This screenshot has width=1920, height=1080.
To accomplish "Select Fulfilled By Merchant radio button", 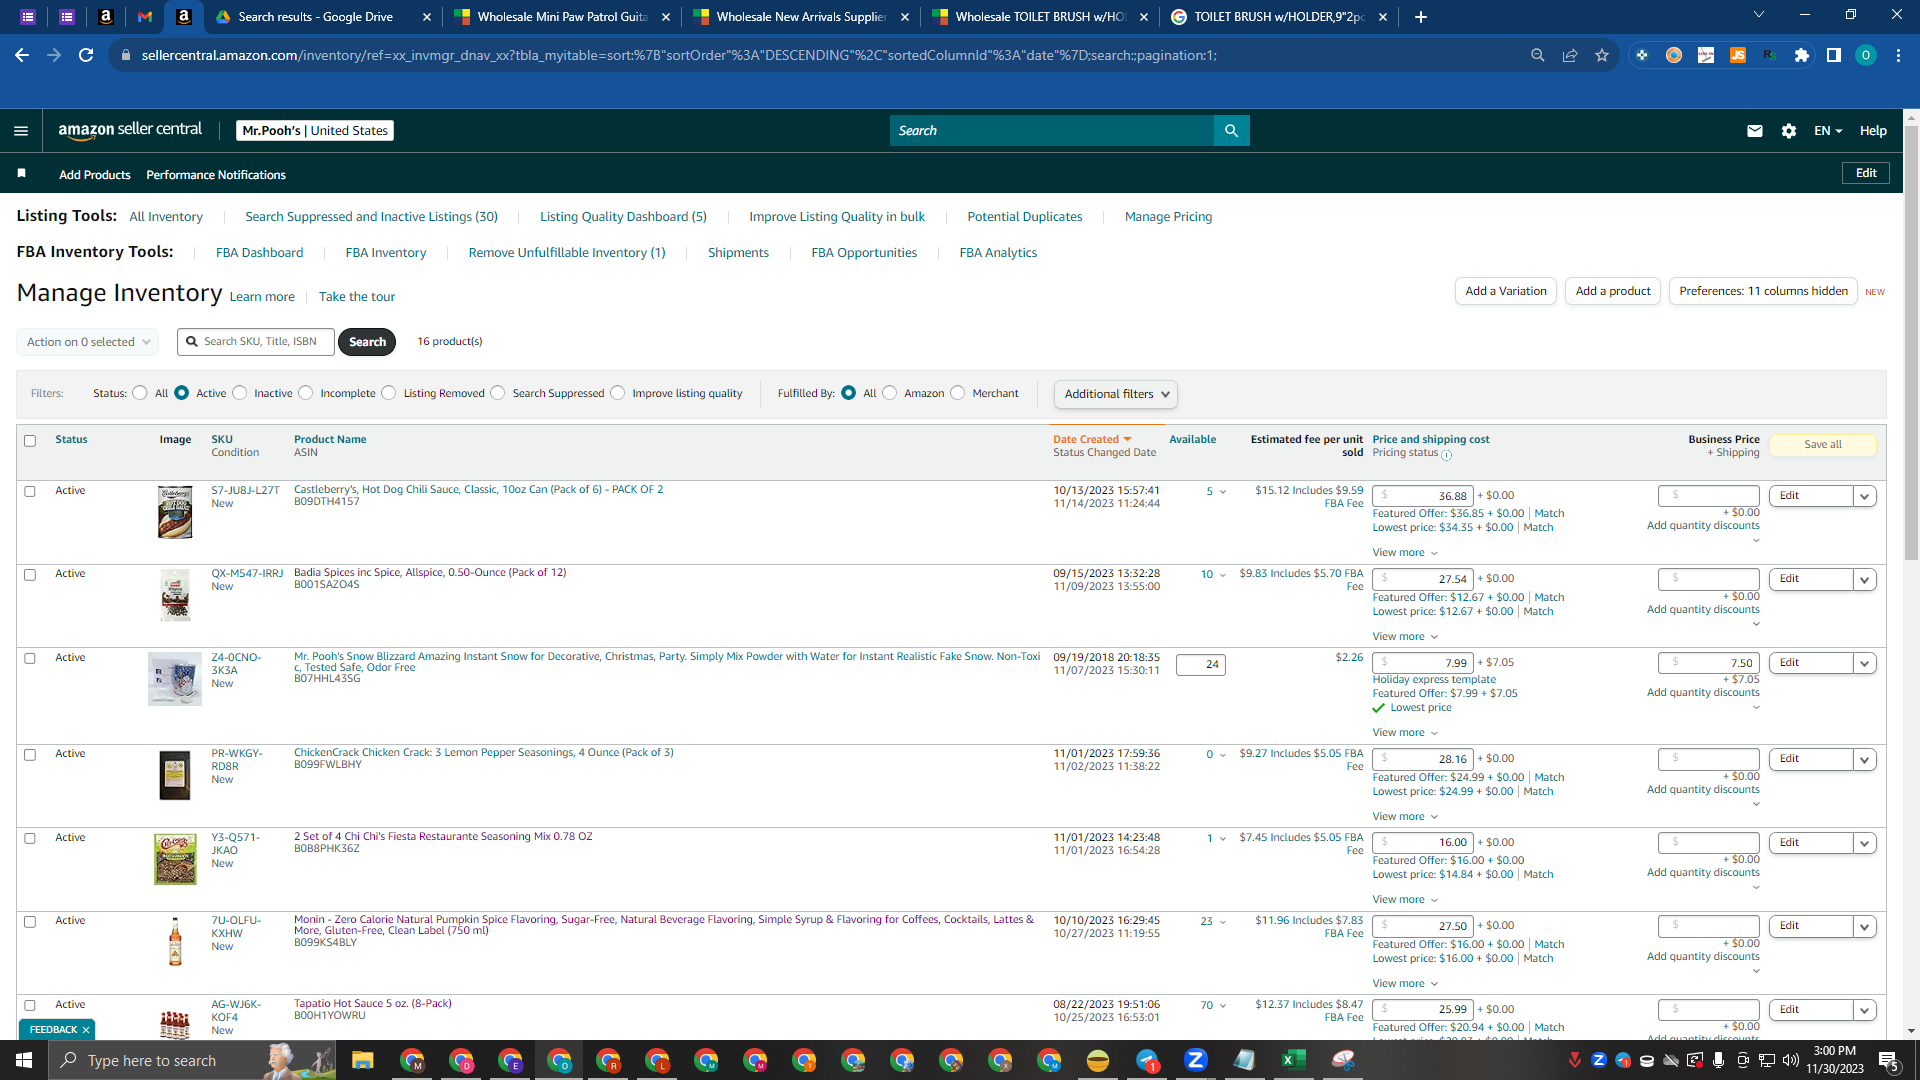I will [x=958, y=393].
